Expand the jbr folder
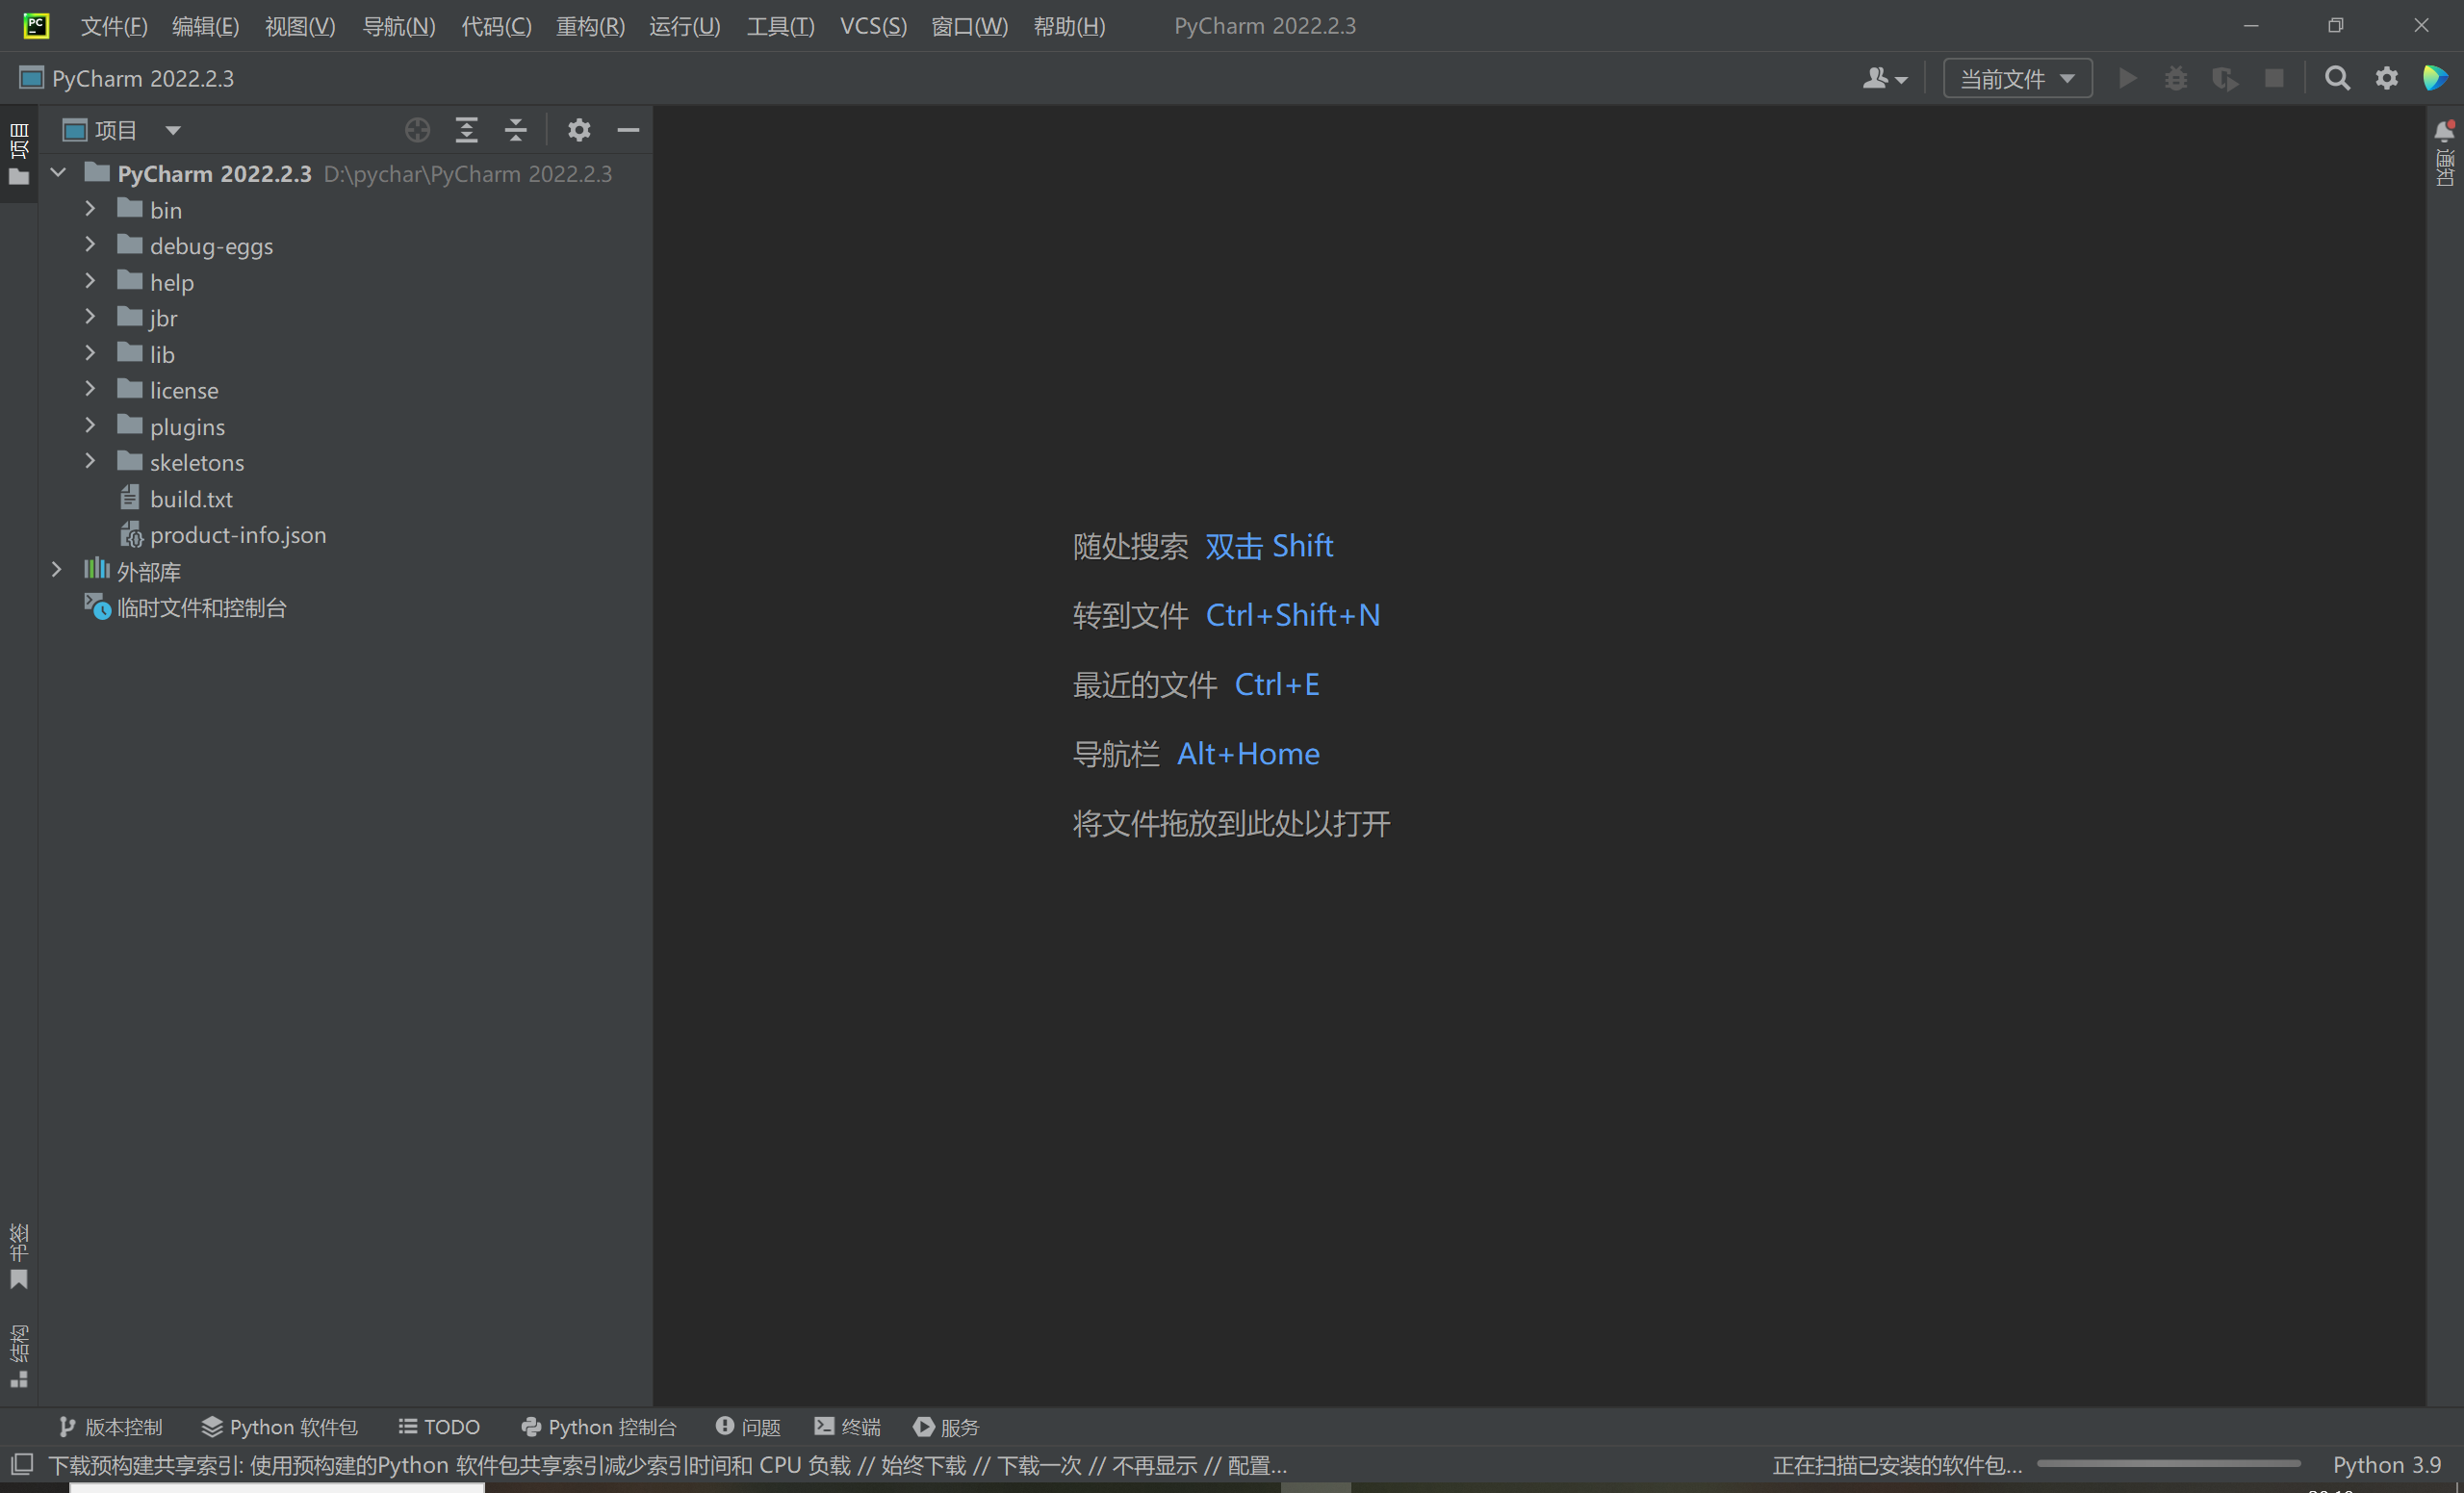 tap(90, 317)
